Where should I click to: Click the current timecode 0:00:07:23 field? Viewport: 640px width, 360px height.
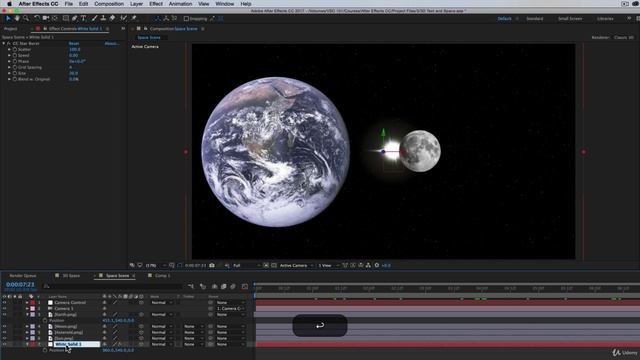tap(20, 284)
